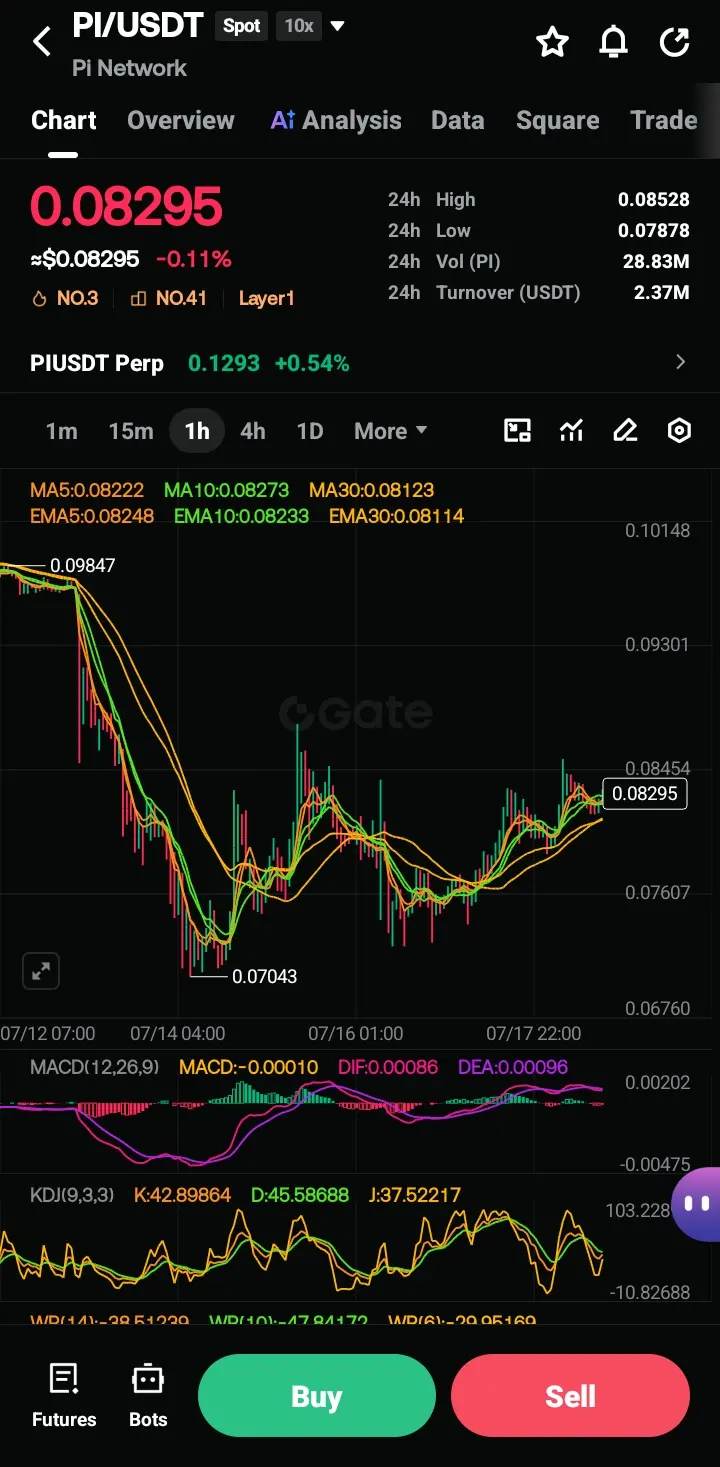The height and width of the screenshot is (1467, 720).
Task: Tap the MA10:0.08273 indicator value
Action: [x=226, y=490]
